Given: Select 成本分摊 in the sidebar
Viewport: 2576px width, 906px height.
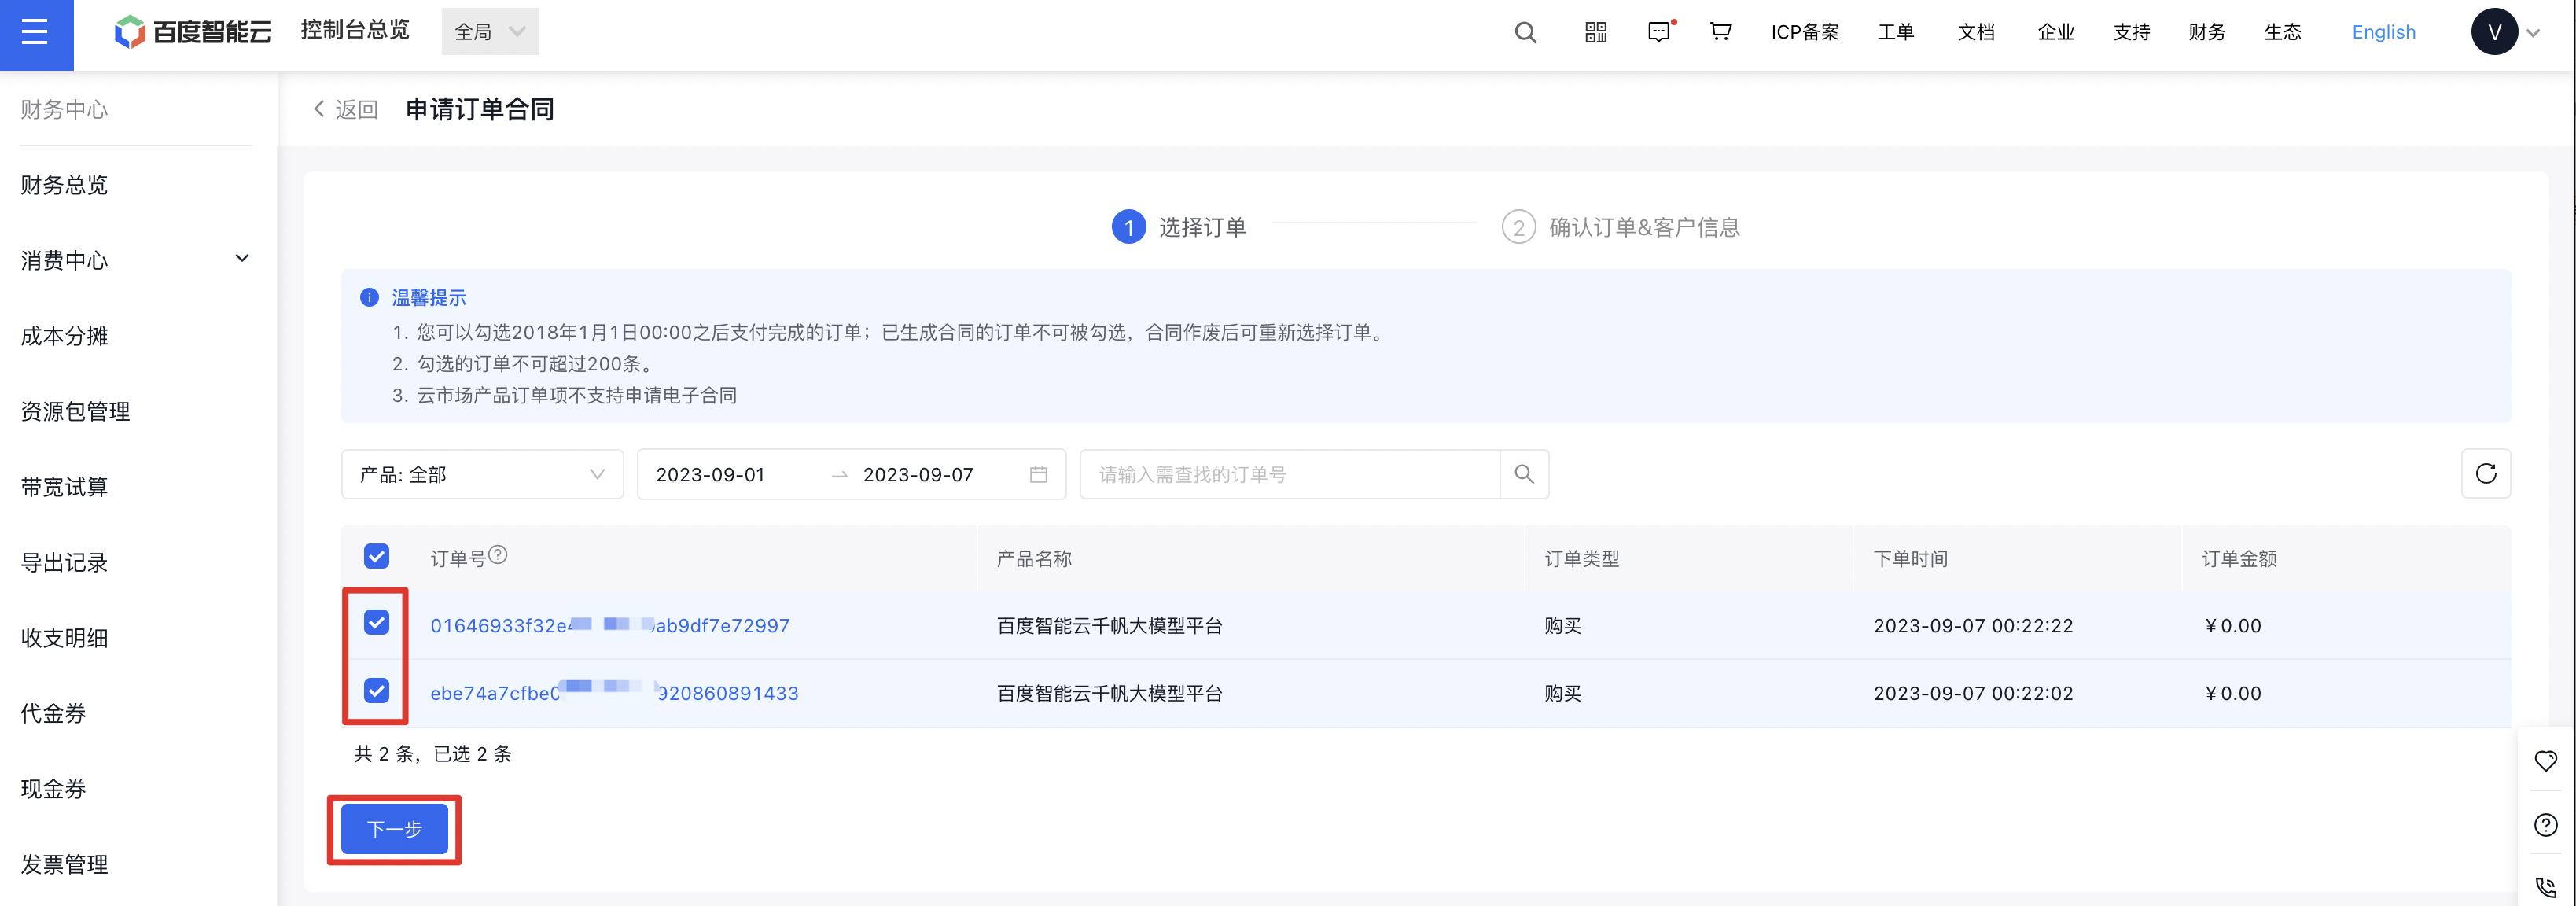Looking at the screenshot, I should (x=64, y=336).
